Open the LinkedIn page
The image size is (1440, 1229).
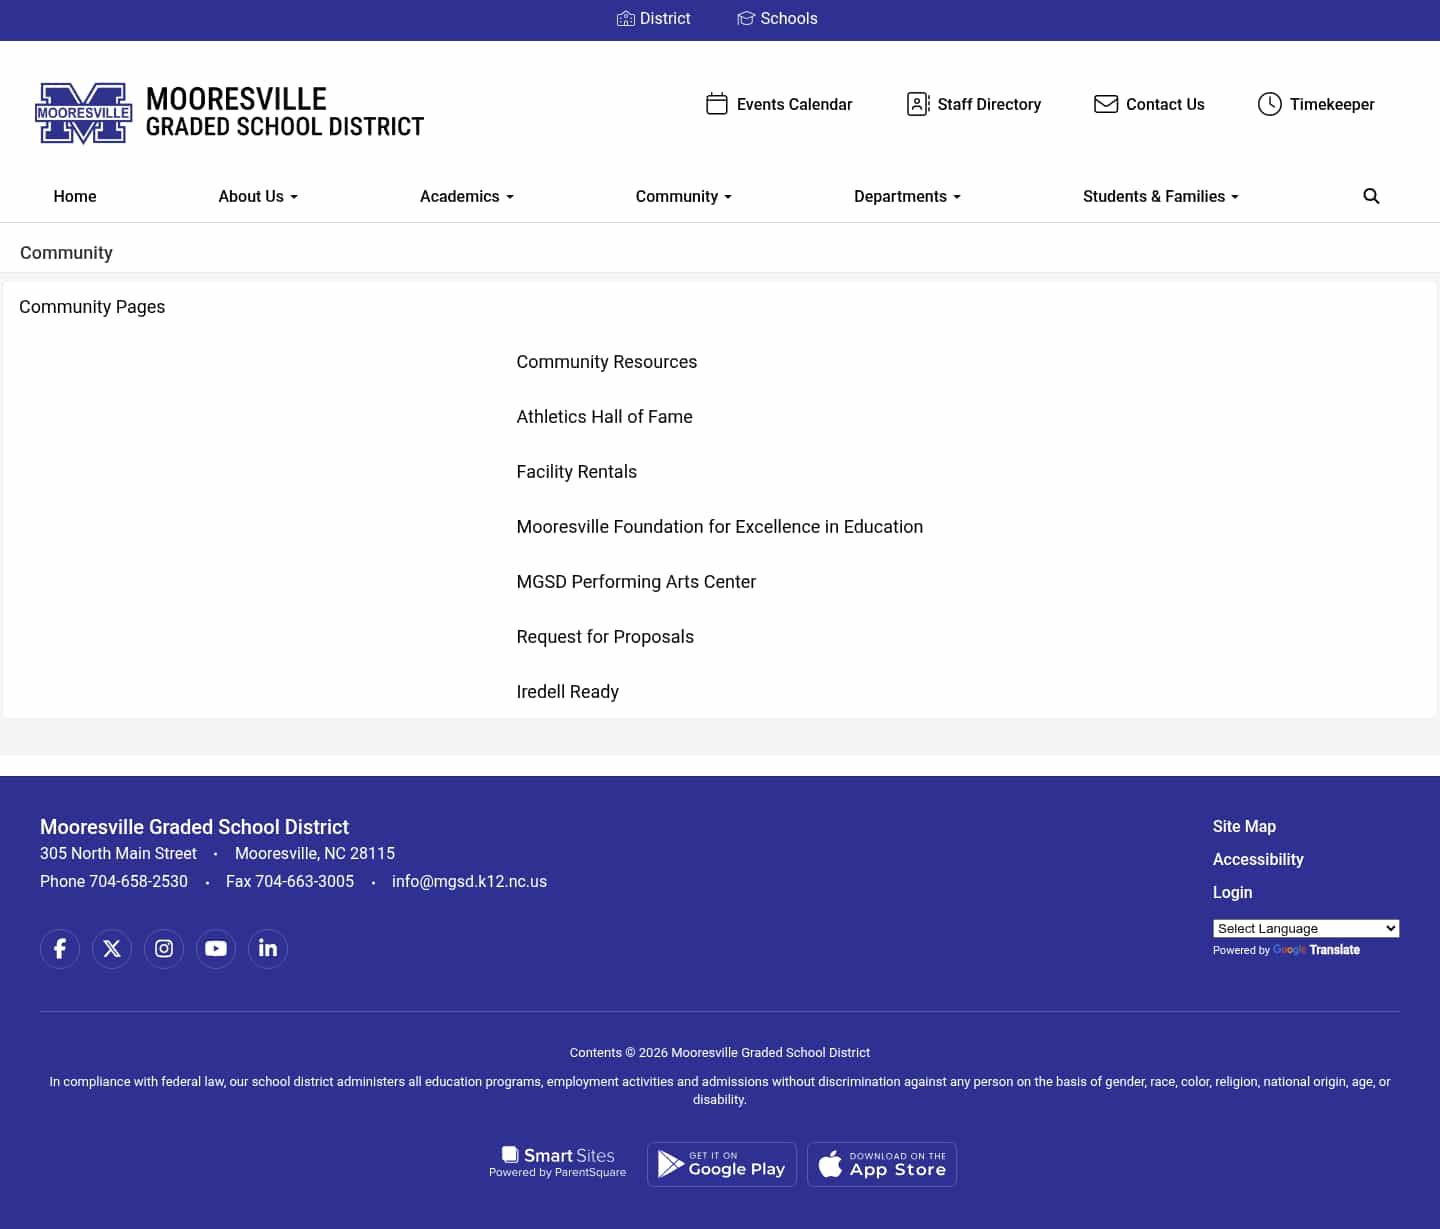267,948
